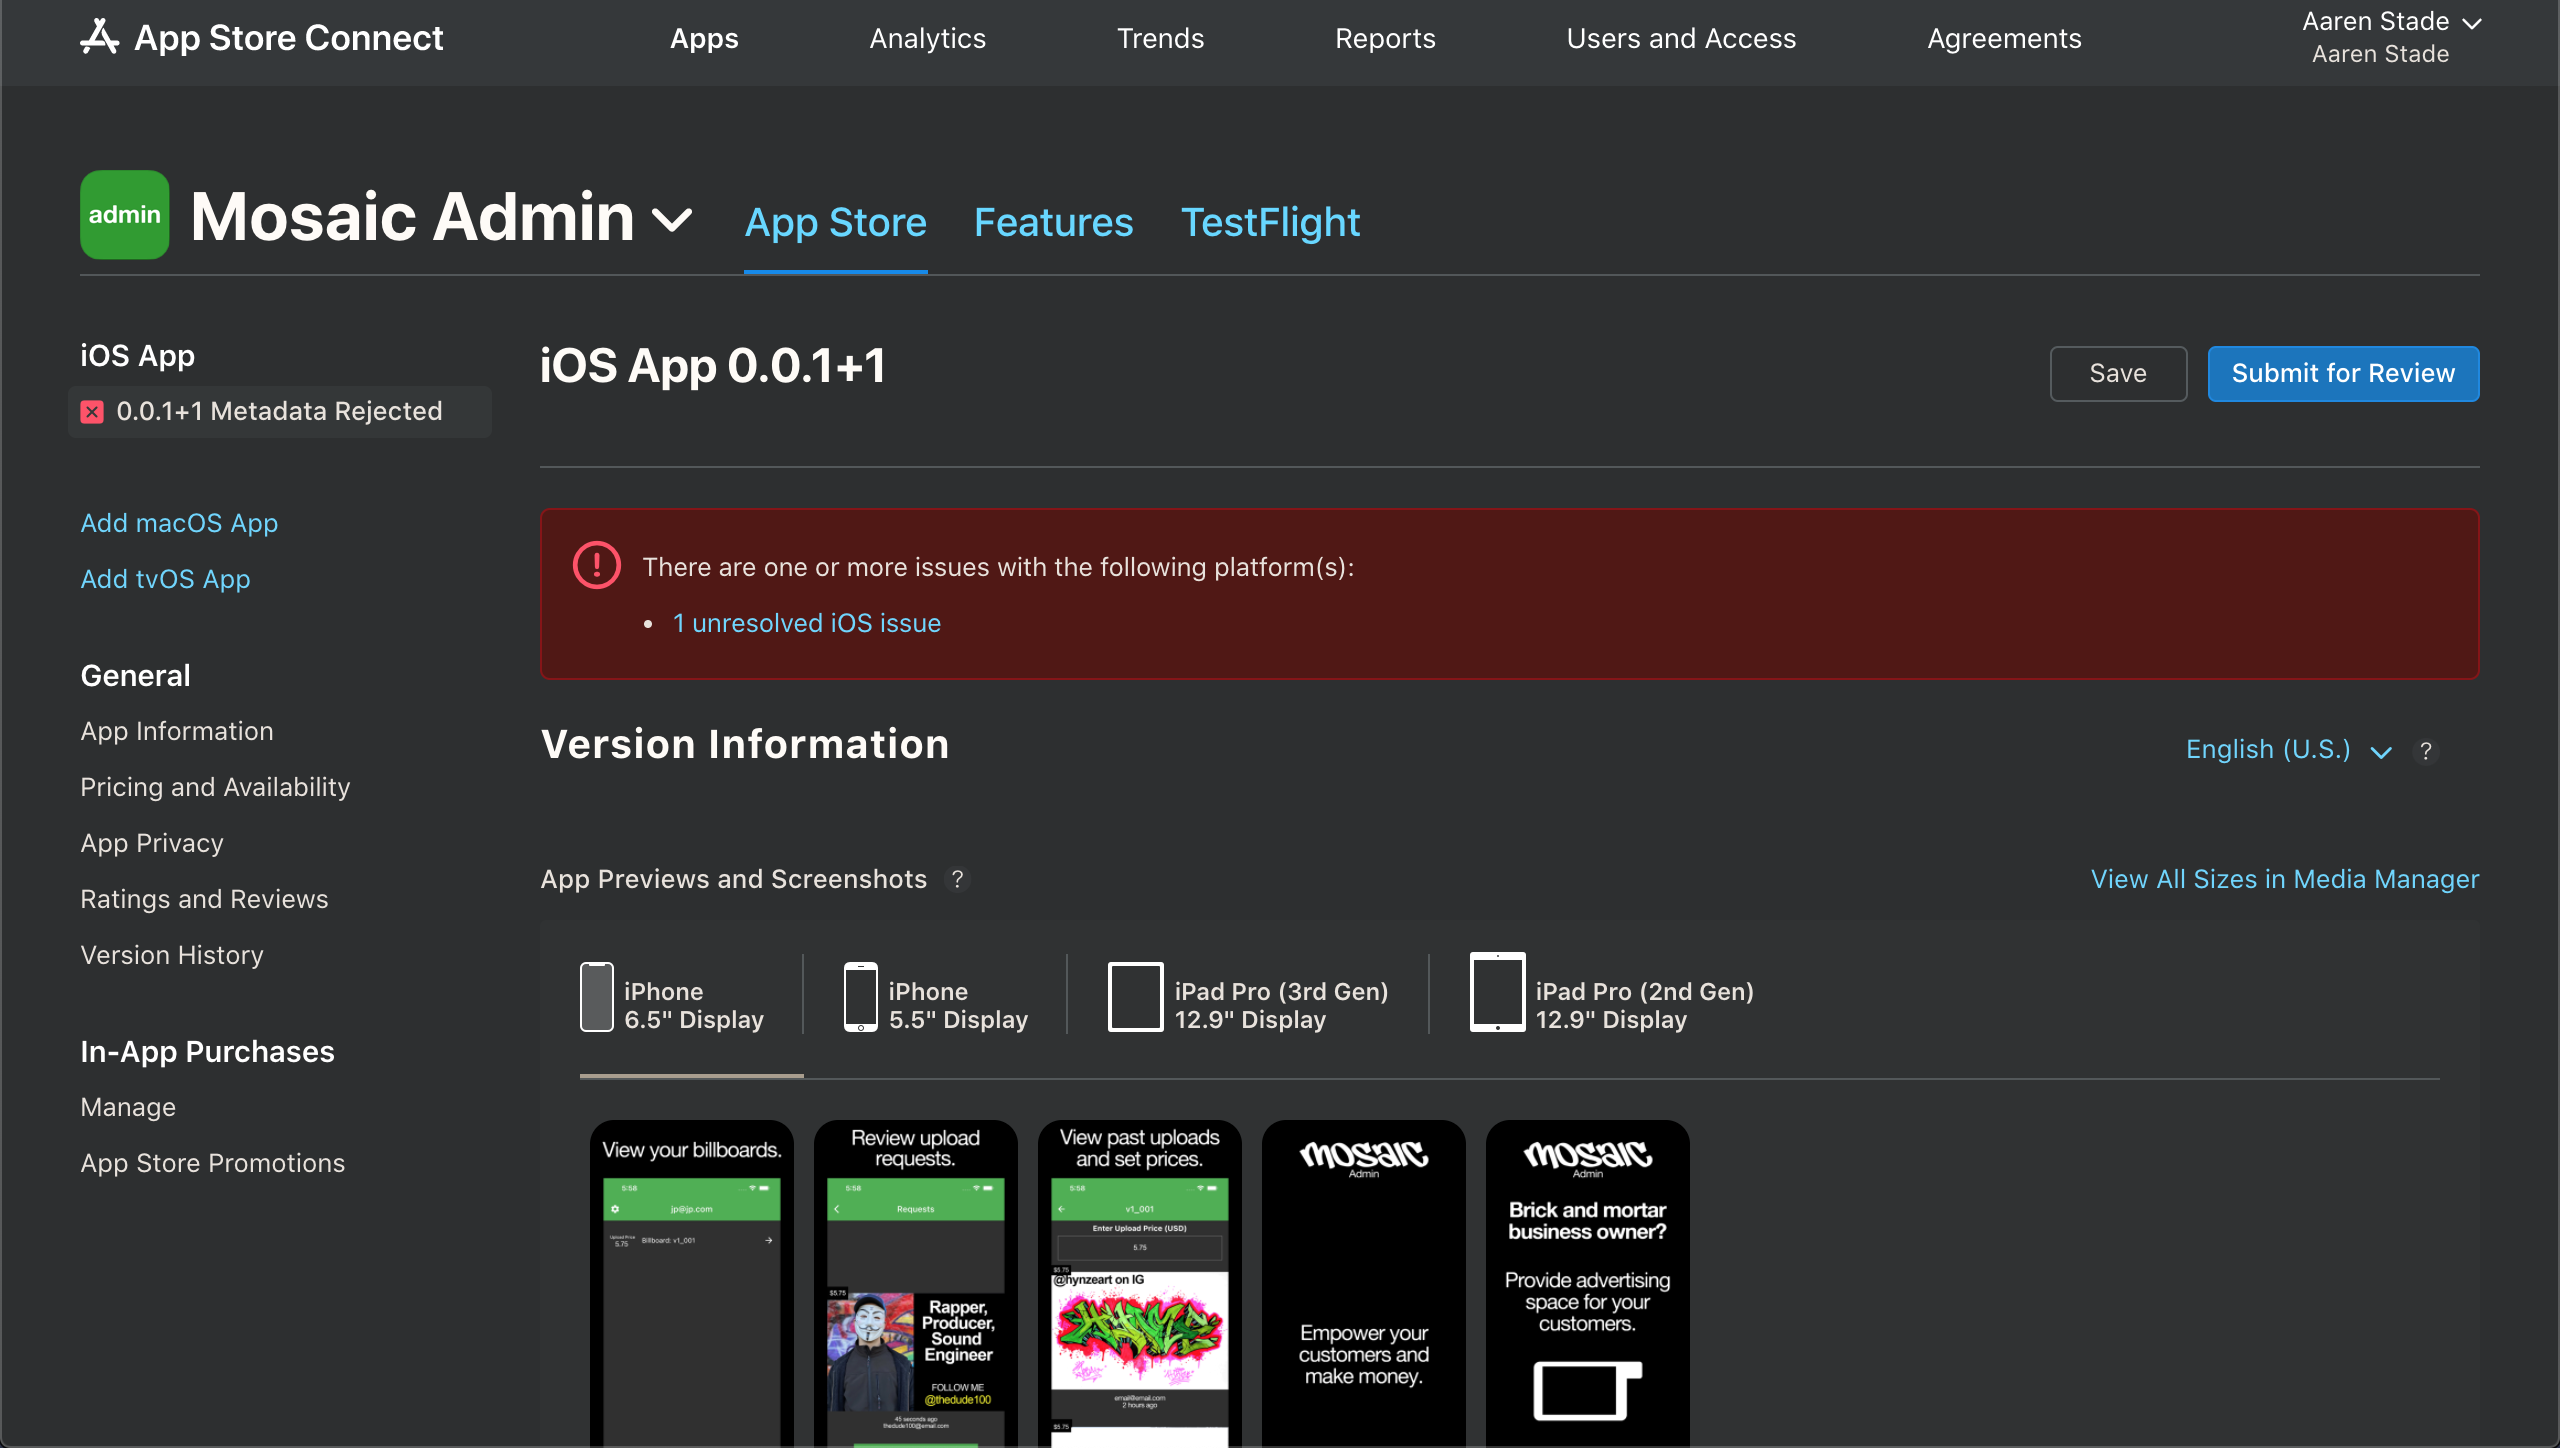Screen dimensions: 2560x1448
Task: Open Pricing and Availability in sidebar
Action: click(215, 787)
